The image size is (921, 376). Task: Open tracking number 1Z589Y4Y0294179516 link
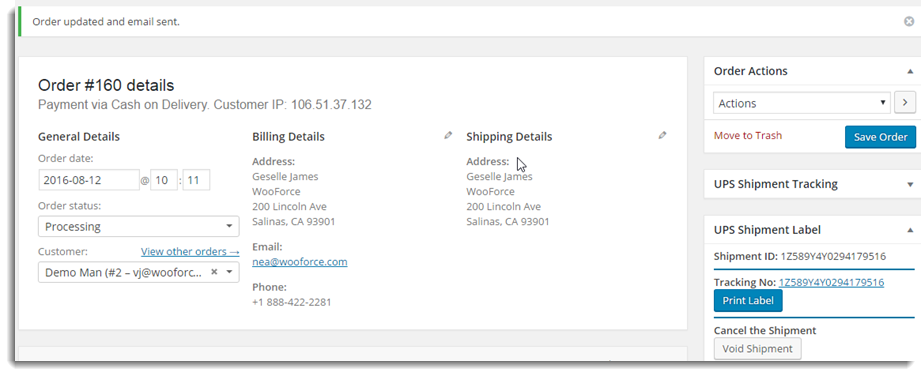(831, 283)
